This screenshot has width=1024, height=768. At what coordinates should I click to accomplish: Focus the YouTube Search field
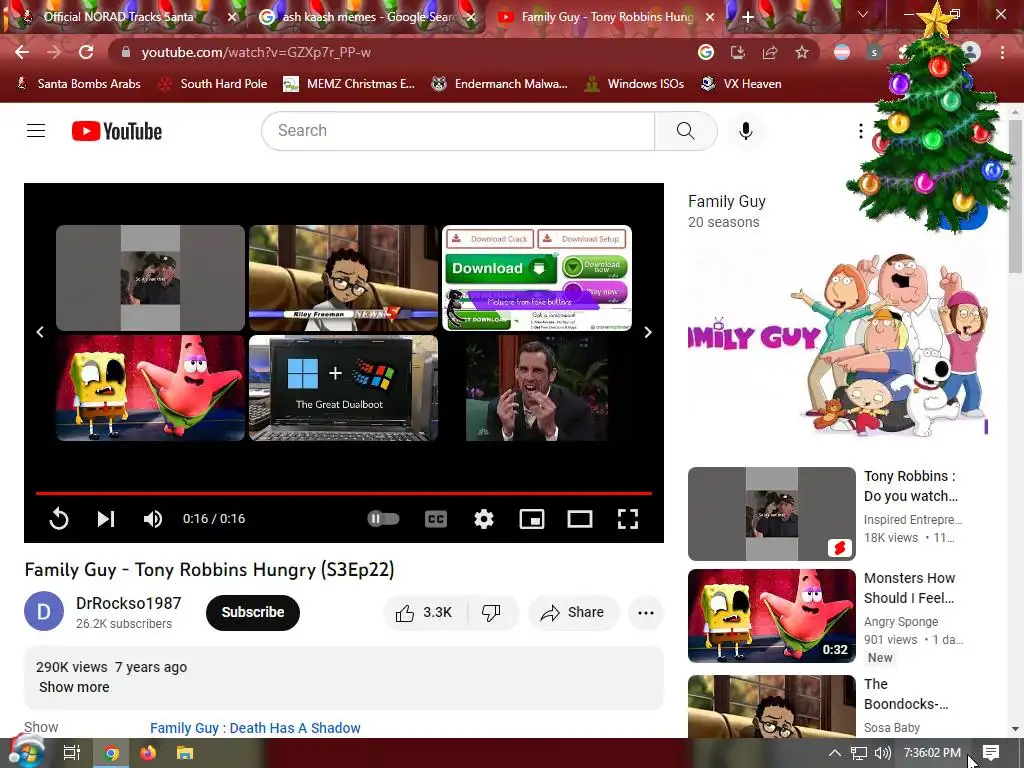(458, 131)
